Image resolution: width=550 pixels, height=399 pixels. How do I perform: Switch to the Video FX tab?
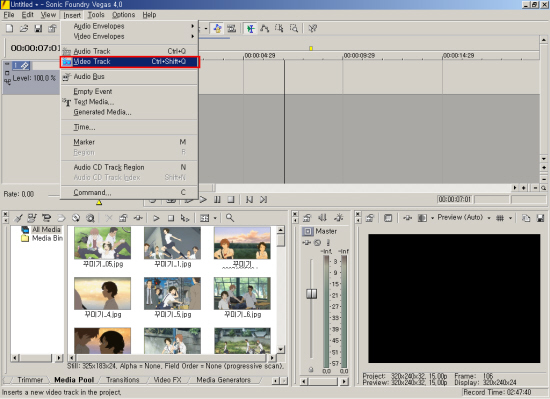click(x=167, y=380)
